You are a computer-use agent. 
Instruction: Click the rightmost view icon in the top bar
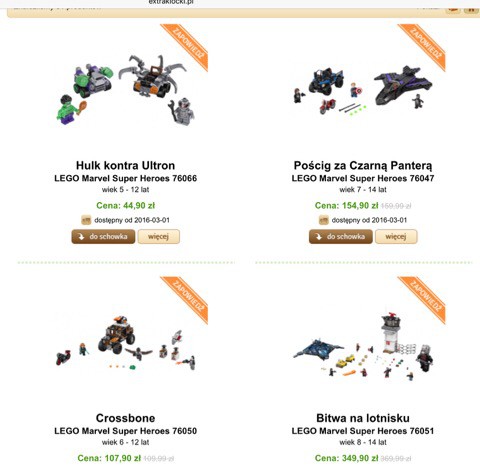pos(471,9)
